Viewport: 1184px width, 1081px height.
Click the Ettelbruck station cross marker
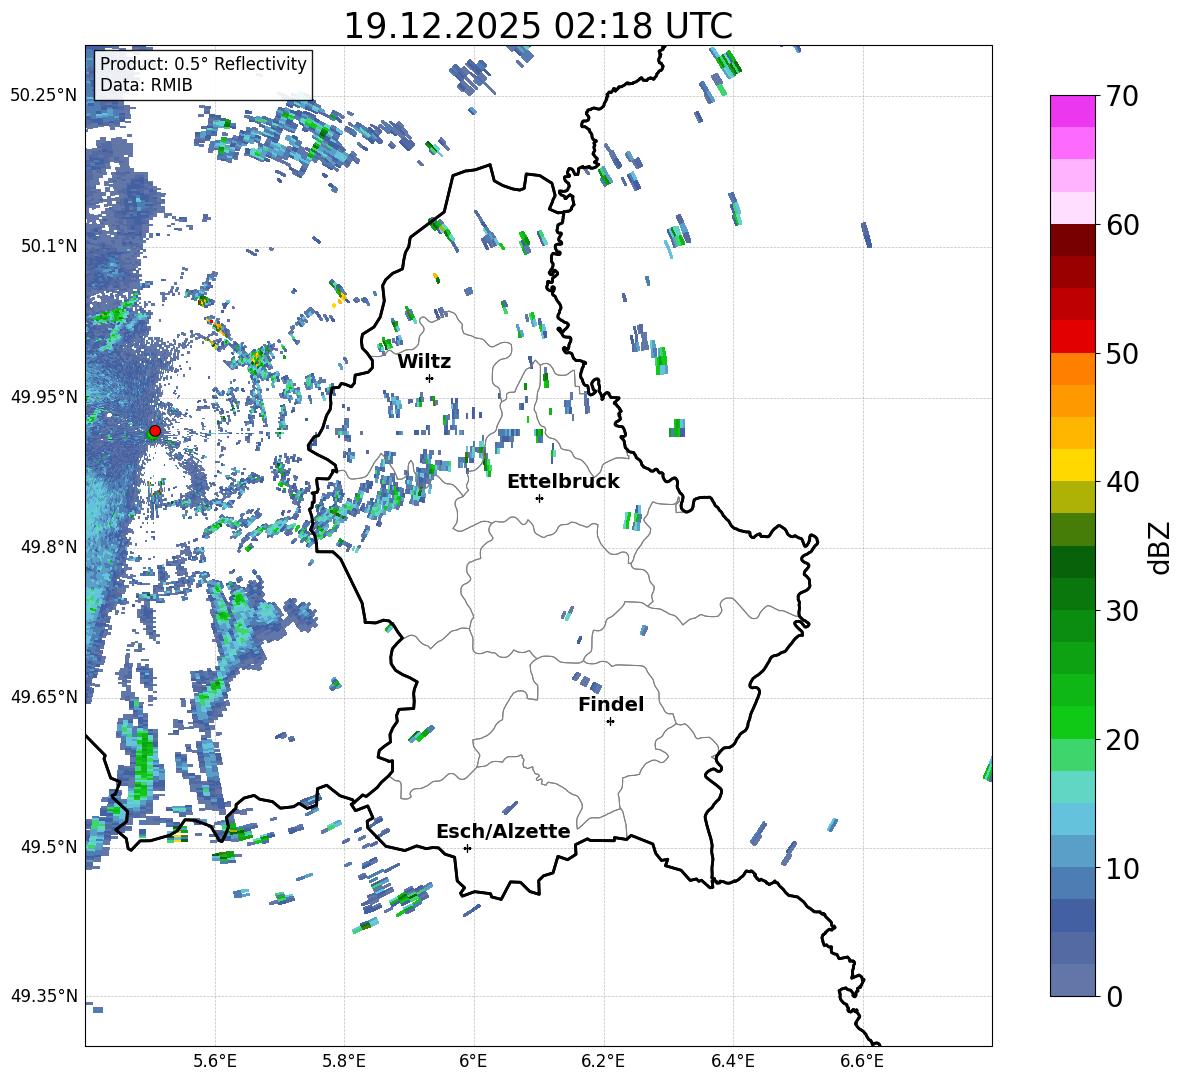click(540, 498)
